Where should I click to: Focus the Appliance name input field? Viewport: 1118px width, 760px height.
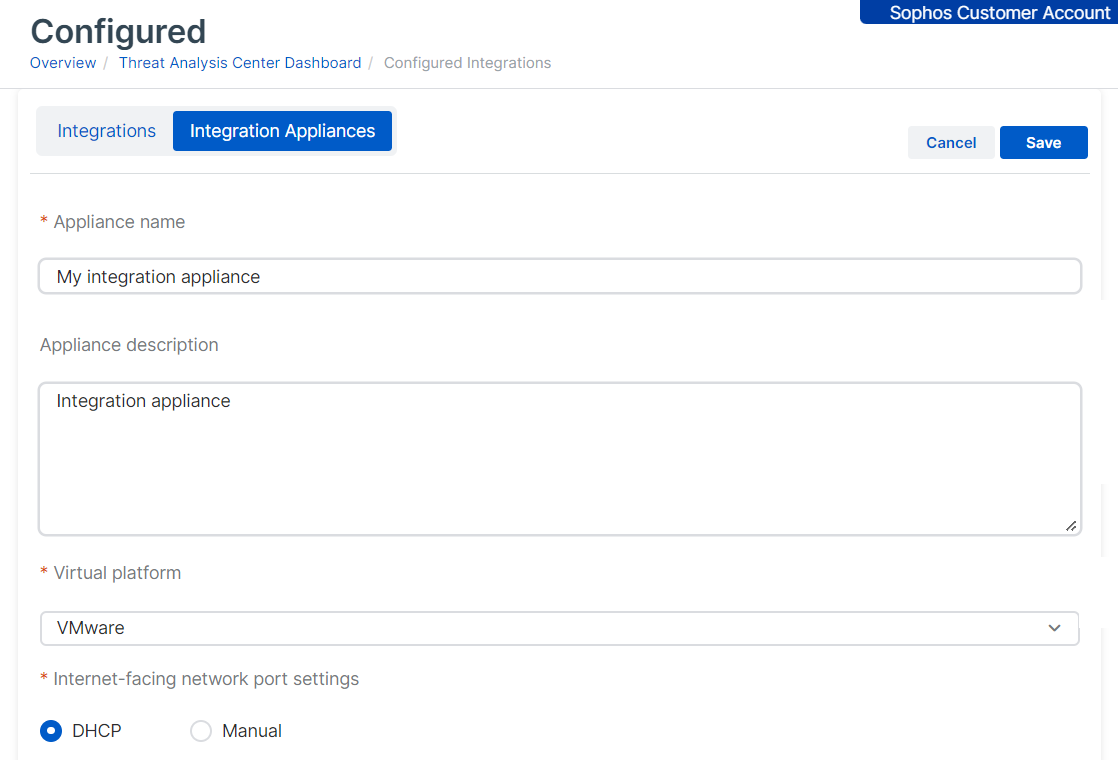click(x=560, y=277)
